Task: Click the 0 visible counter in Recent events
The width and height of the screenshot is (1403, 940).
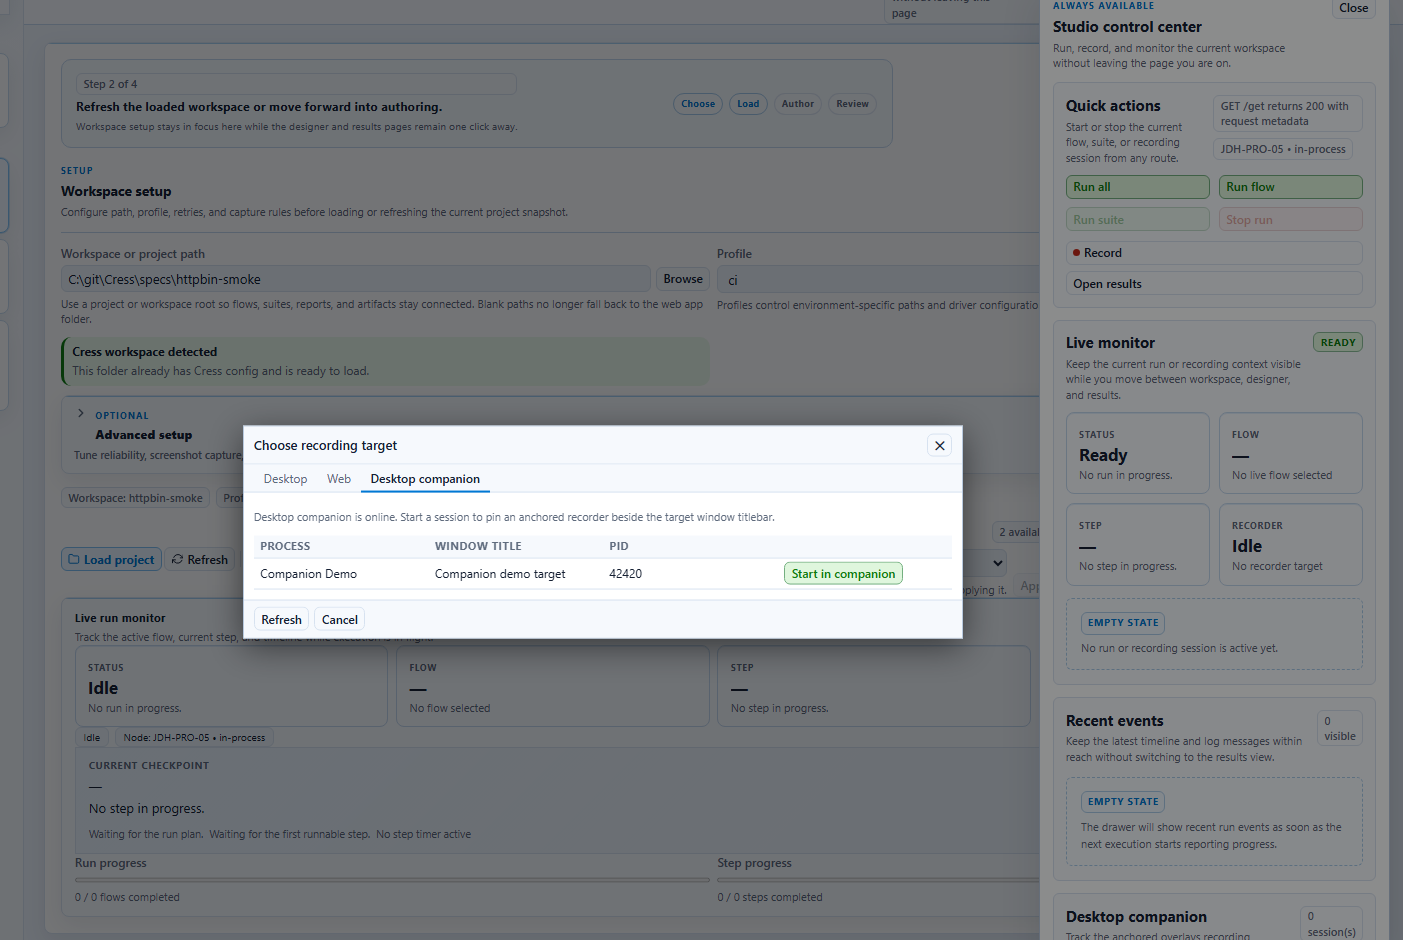Action: [x=1339, y=728]
